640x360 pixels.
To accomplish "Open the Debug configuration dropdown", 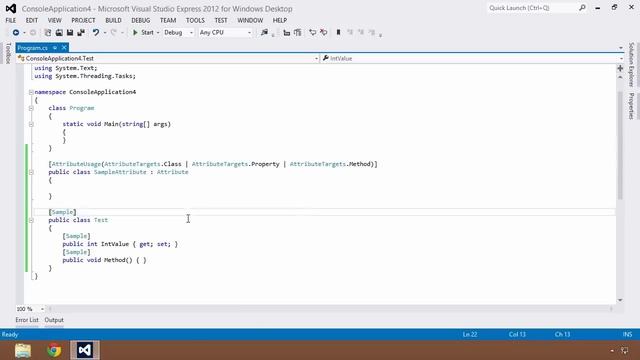I will (x=178, y=32).
